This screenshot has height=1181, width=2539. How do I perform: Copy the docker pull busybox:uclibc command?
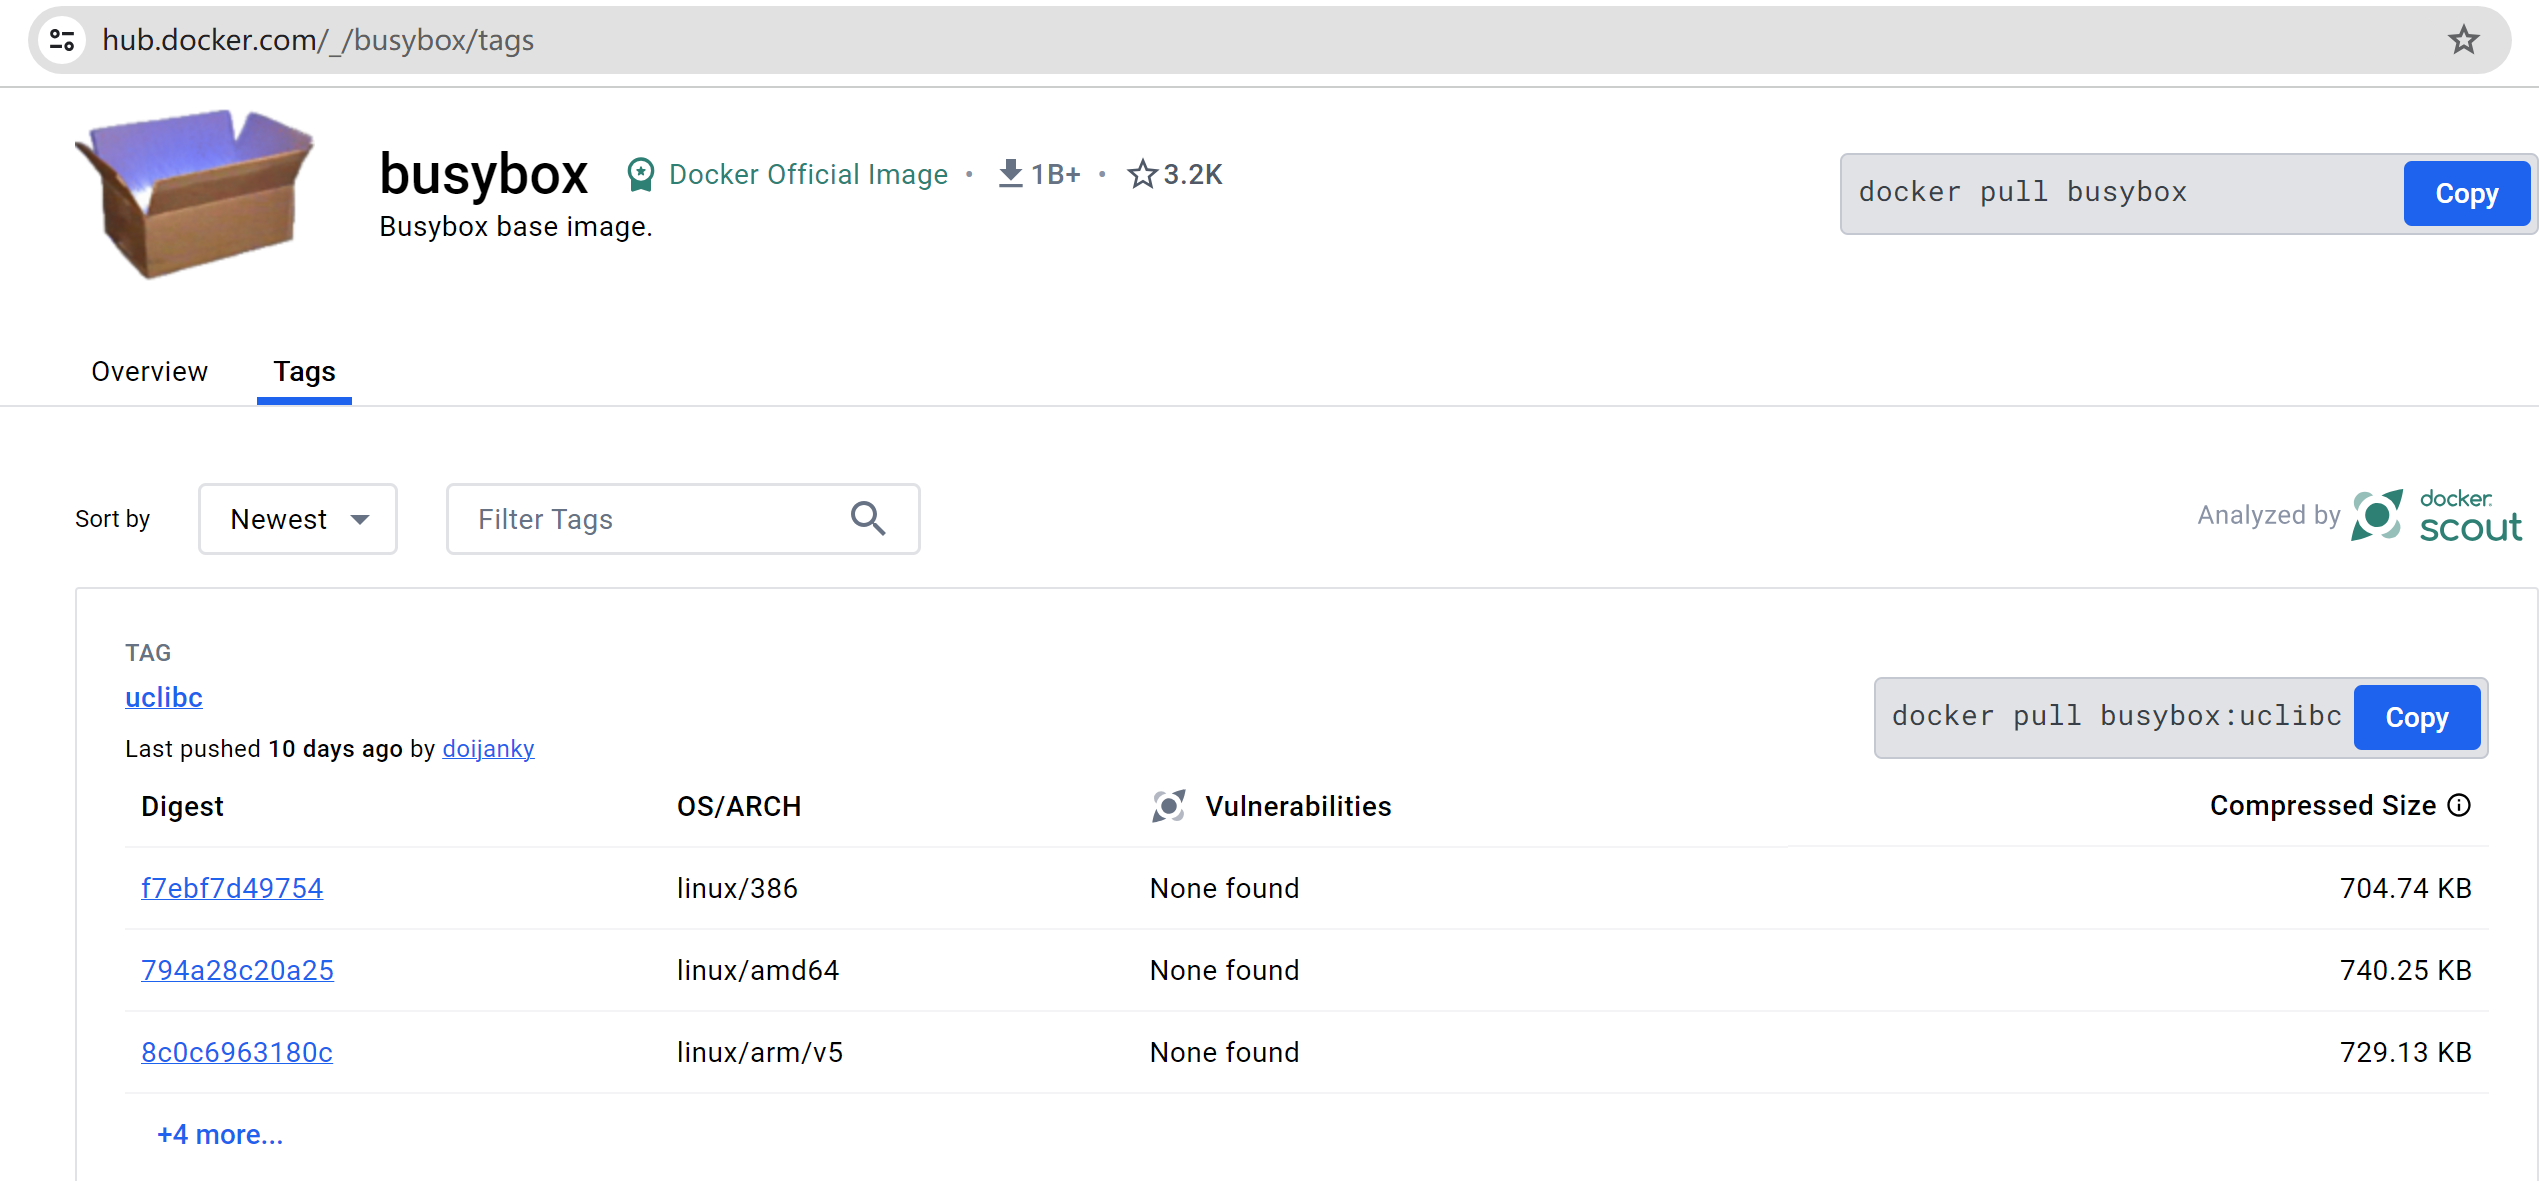coord(2416,718)
